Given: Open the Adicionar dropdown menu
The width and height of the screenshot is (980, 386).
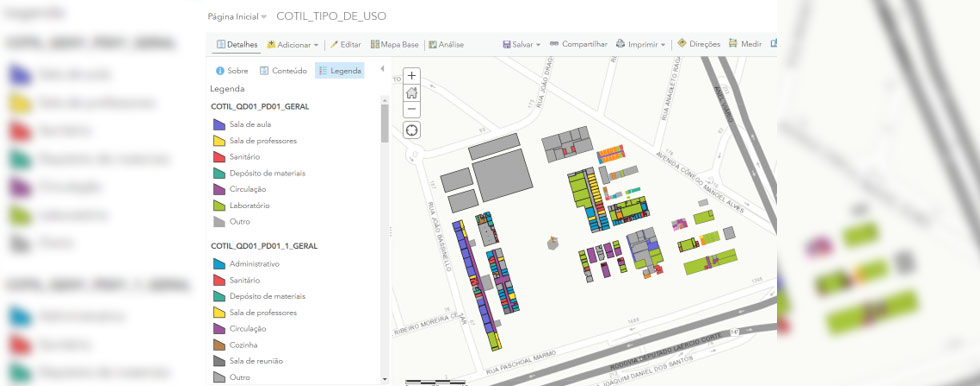Looking at the screenshot, I should point(292,44).
